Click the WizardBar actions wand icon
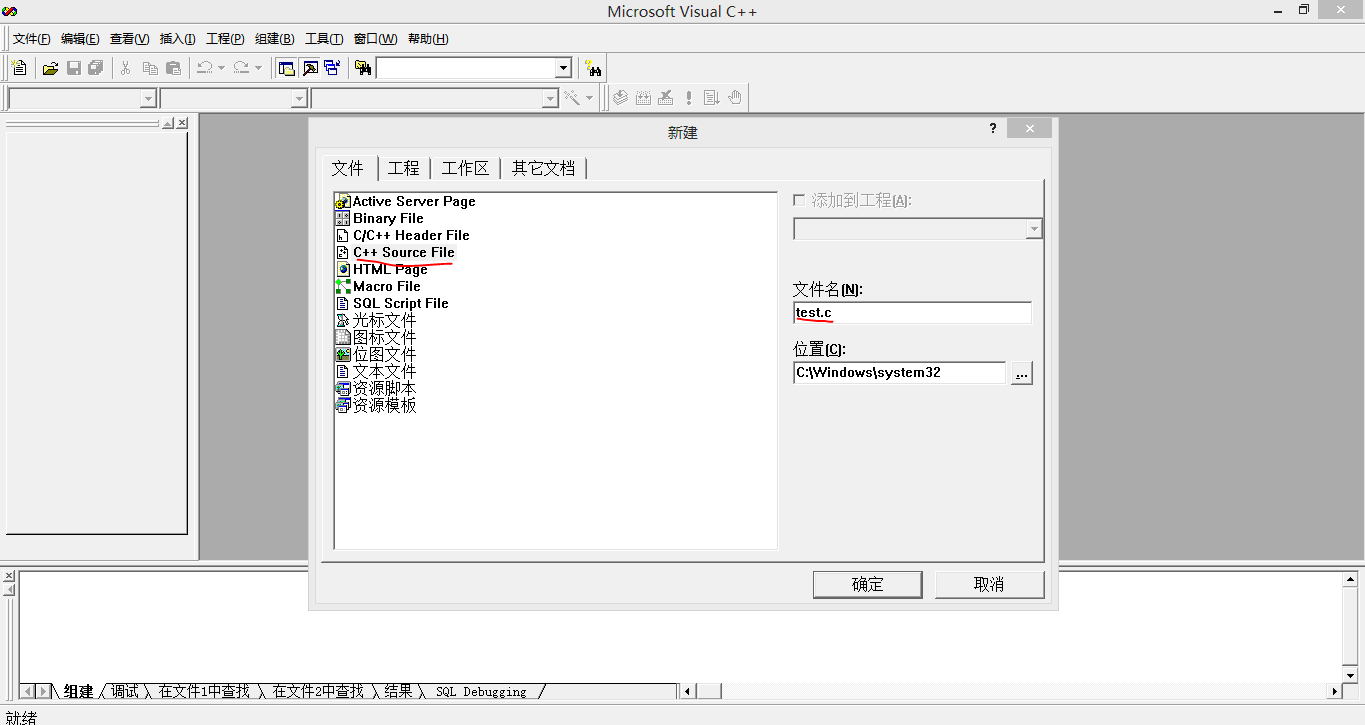Screen dimensions: 1365x725 pyautogui.click(x=572, y=98)
